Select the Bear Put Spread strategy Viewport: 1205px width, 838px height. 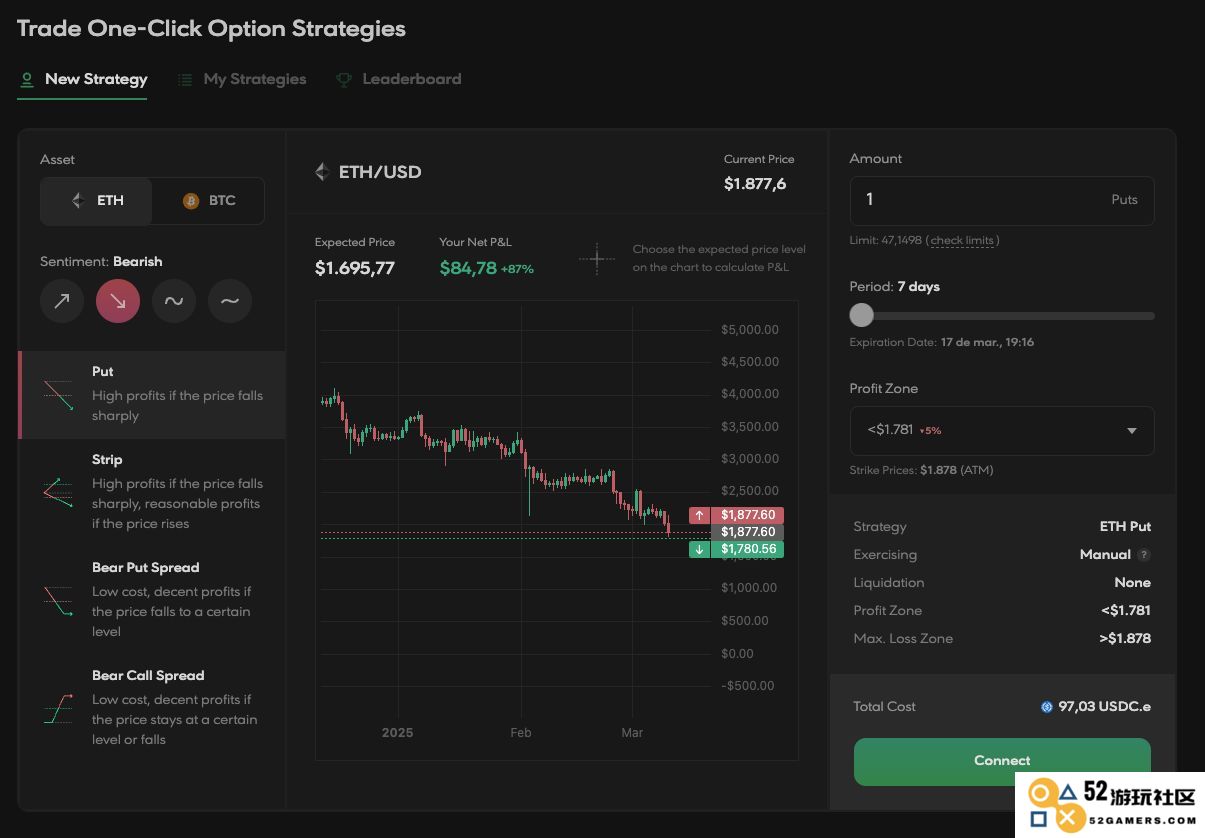(152, 599)
